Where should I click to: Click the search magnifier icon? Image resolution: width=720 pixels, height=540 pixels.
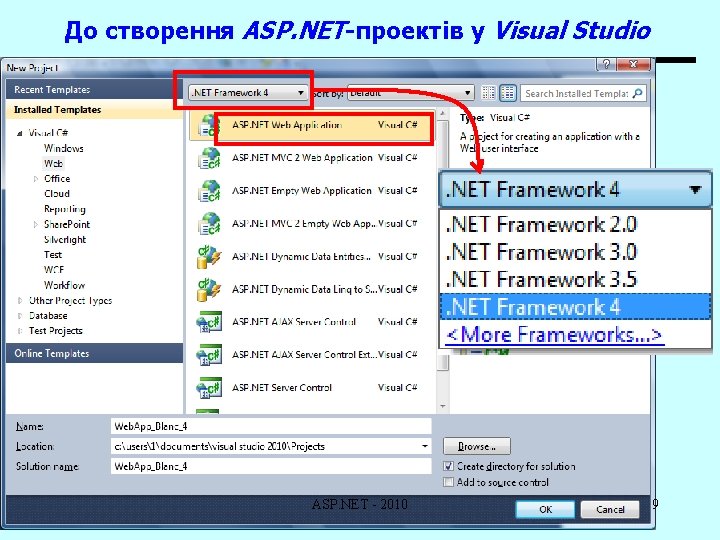click(637, 94)
